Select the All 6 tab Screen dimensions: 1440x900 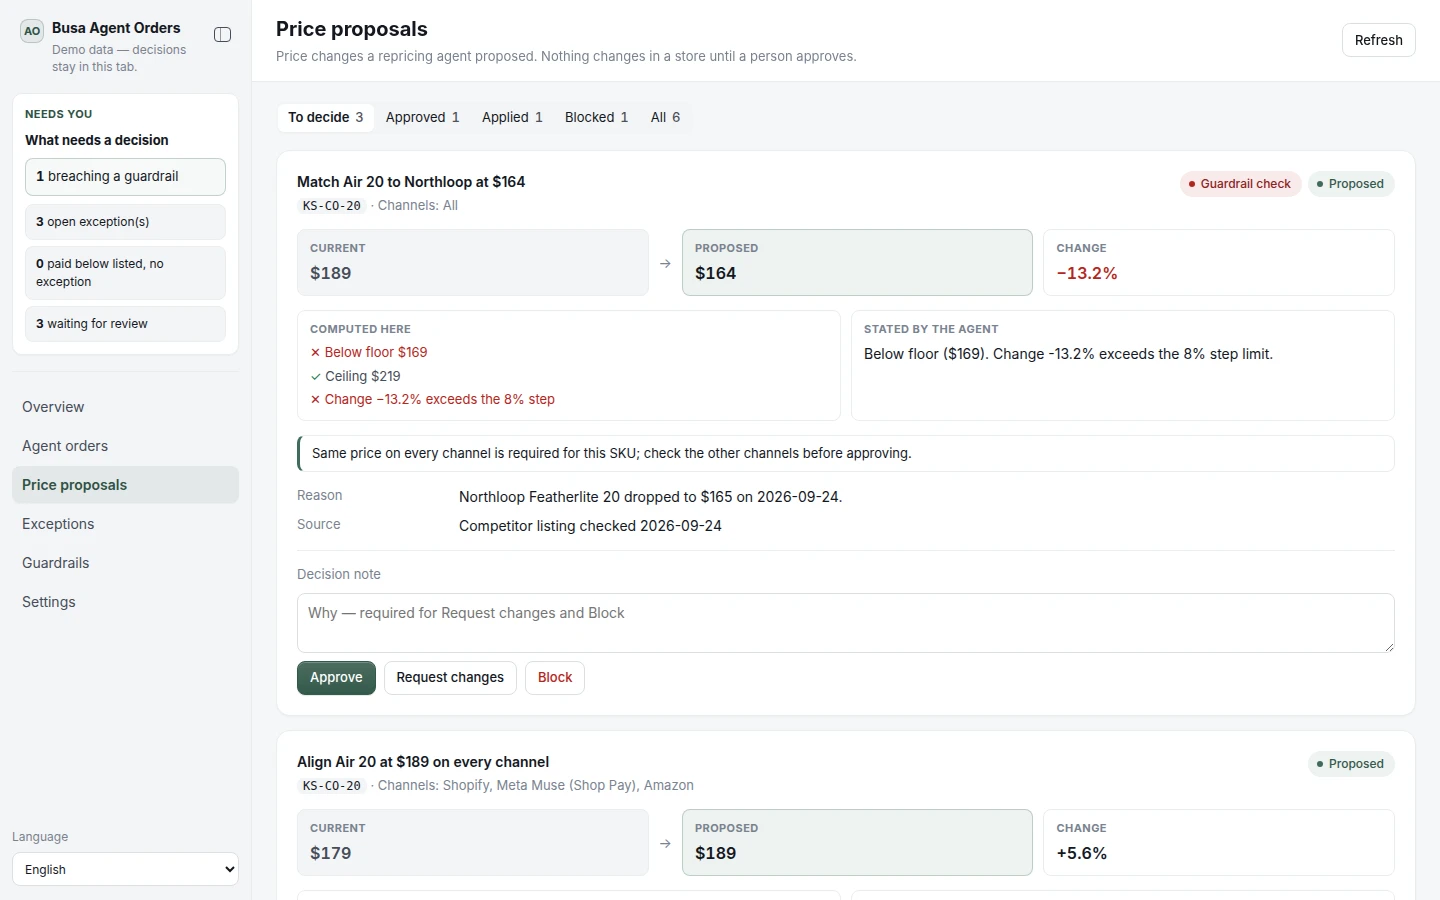pos(666,117)
